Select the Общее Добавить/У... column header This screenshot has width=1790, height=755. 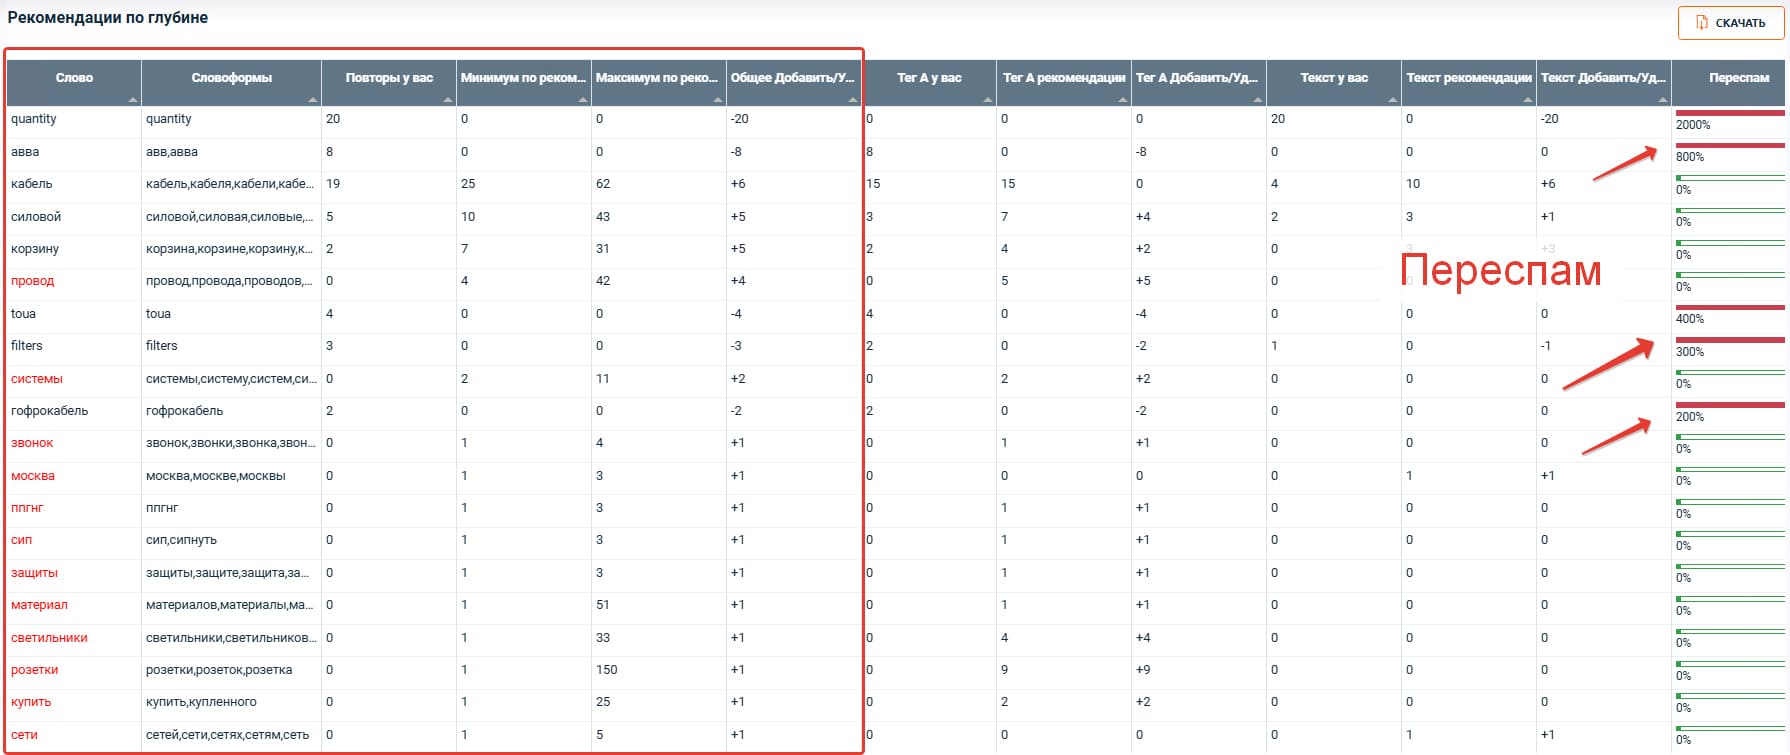point(792,78)
